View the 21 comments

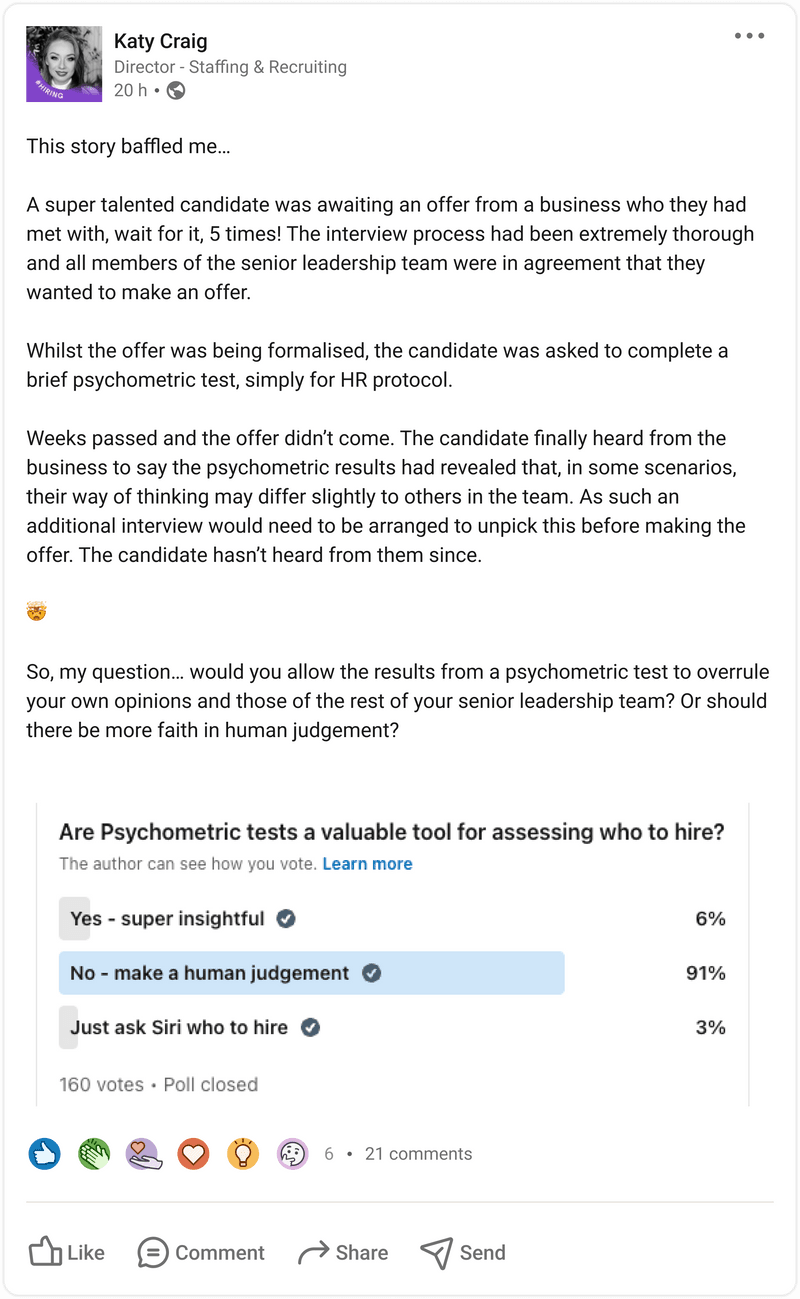[x=418, y=1153]
